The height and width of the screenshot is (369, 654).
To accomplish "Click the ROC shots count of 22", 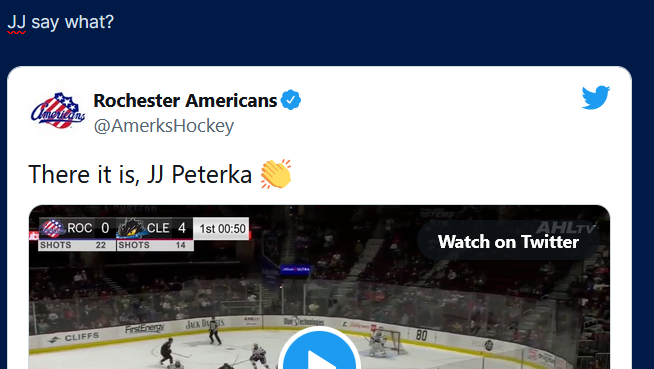I will (x=101, y=245).
